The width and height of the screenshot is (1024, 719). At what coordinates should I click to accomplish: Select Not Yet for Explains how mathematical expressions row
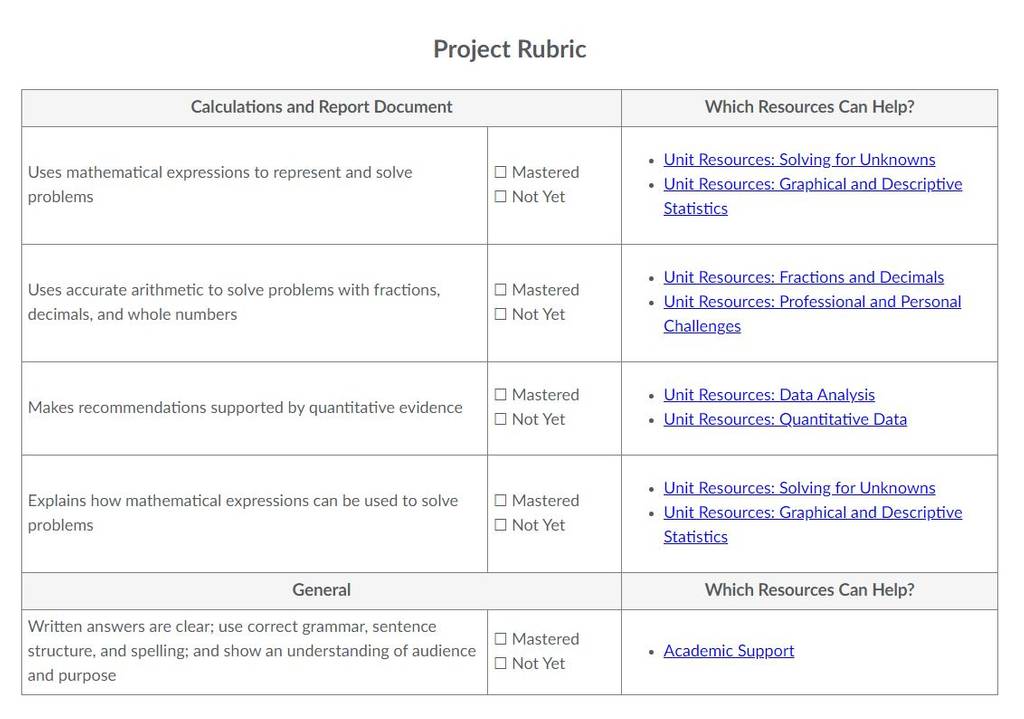(x=500, y=525)
